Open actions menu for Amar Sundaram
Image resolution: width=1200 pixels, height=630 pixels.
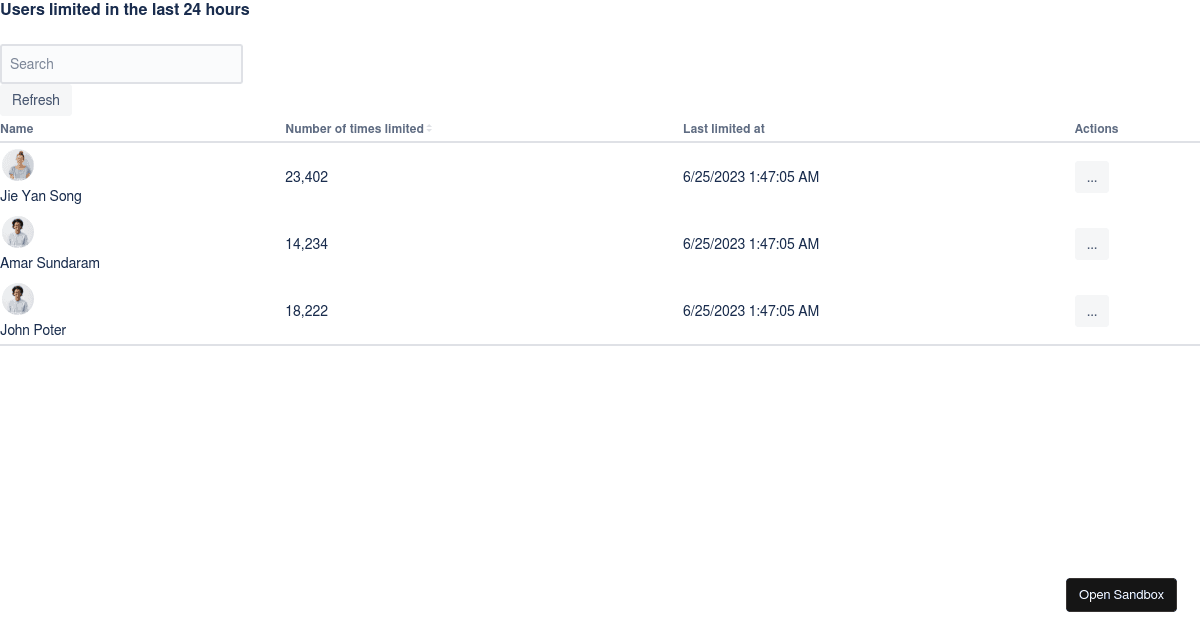point(1091,244)
